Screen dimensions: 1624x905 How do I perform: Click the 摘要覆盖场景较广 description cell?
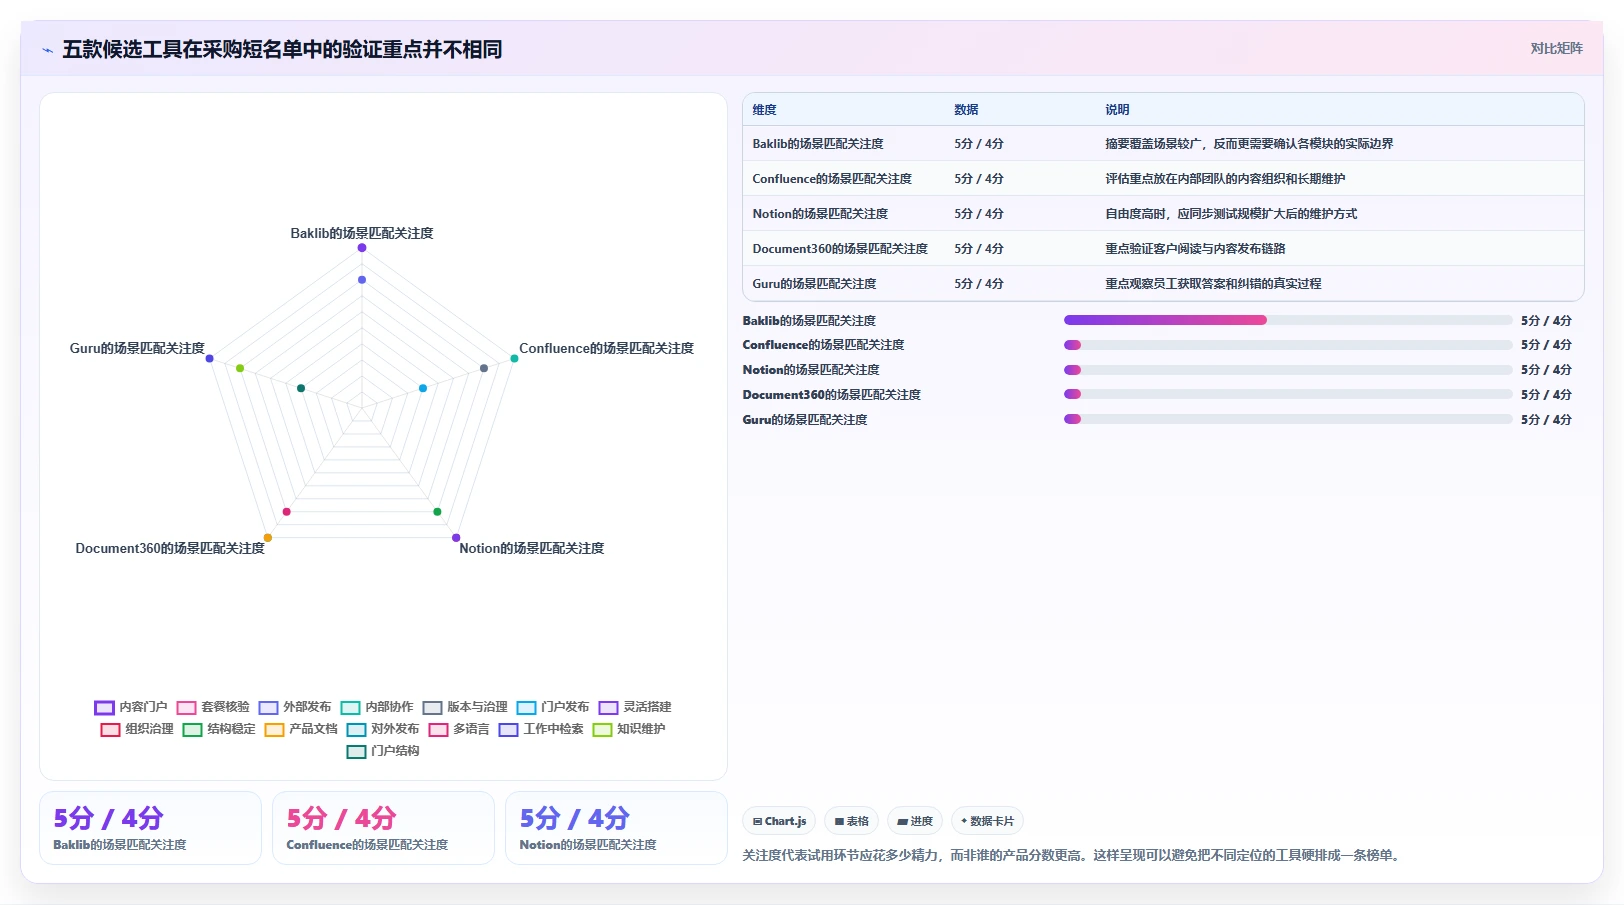click(1249, 144)
